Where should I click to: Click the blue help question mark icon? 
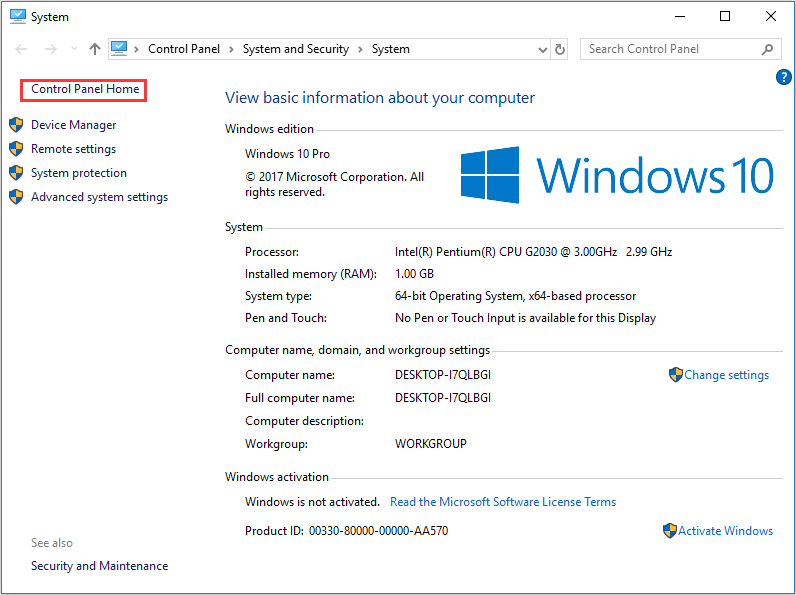[783, 77]
